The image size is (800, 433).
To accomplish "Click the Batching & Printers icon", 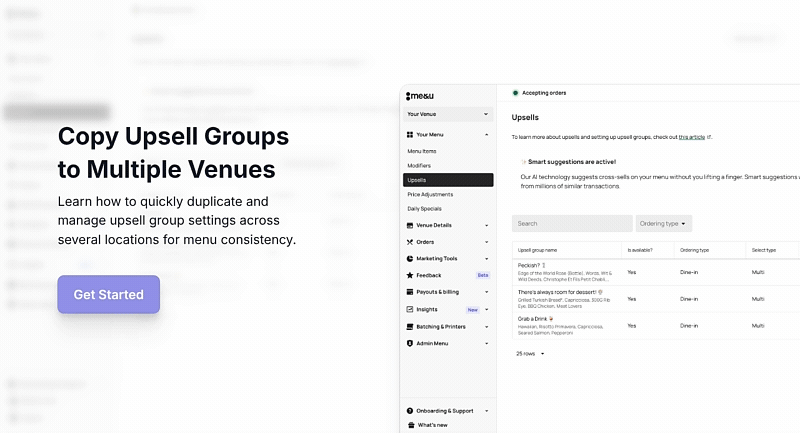I will pyautogui.click(x=410, y=327).
